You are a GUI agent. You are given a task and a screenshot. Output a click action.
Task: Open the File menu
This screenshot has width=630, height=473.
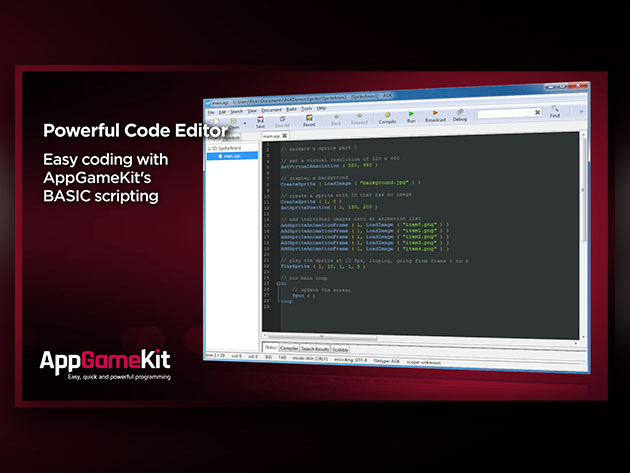coord(209,111)
